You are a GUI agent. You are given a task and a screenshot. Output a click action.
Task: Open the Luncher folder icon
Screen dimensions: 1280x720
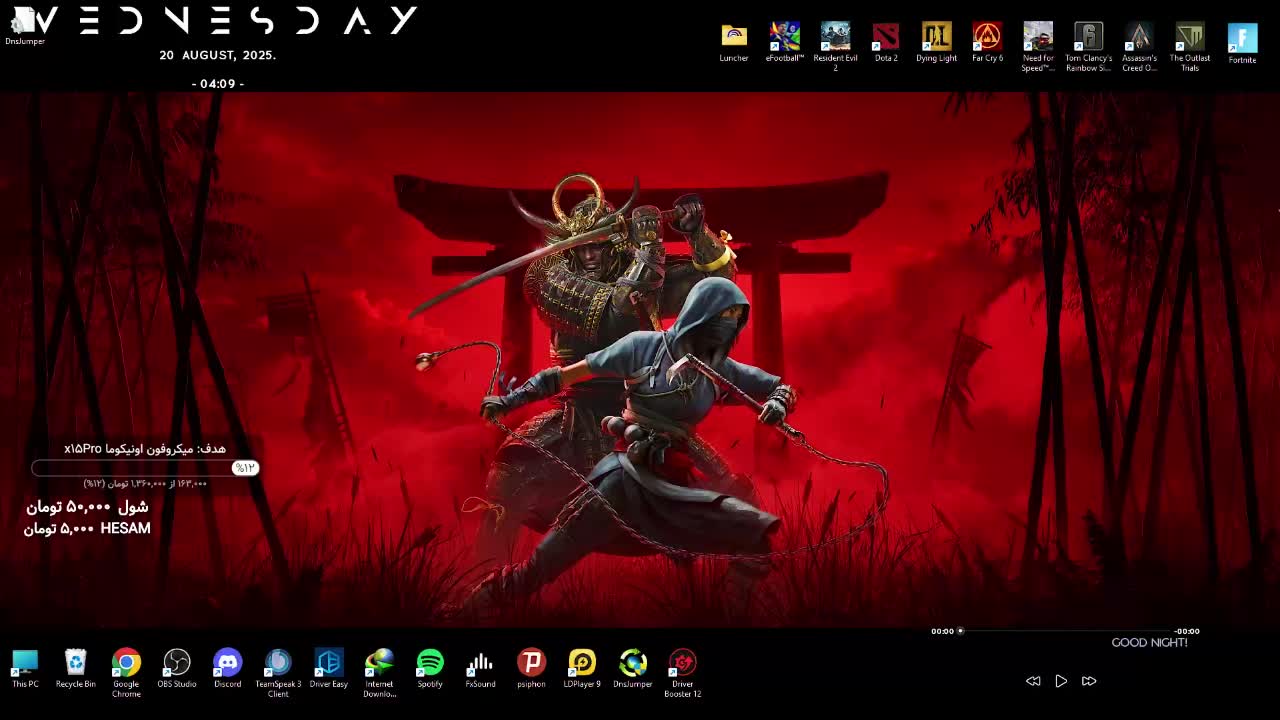[x=734, y=42]
